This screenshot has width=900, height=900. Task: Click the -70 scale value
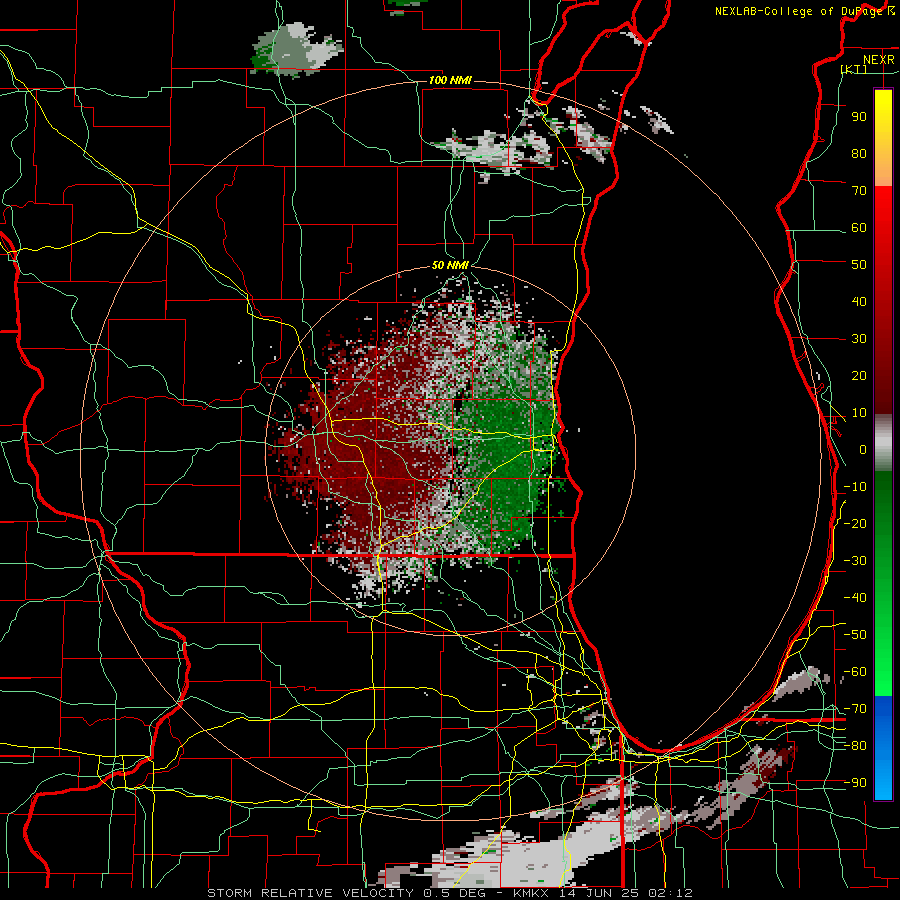[x=855, y=709]
